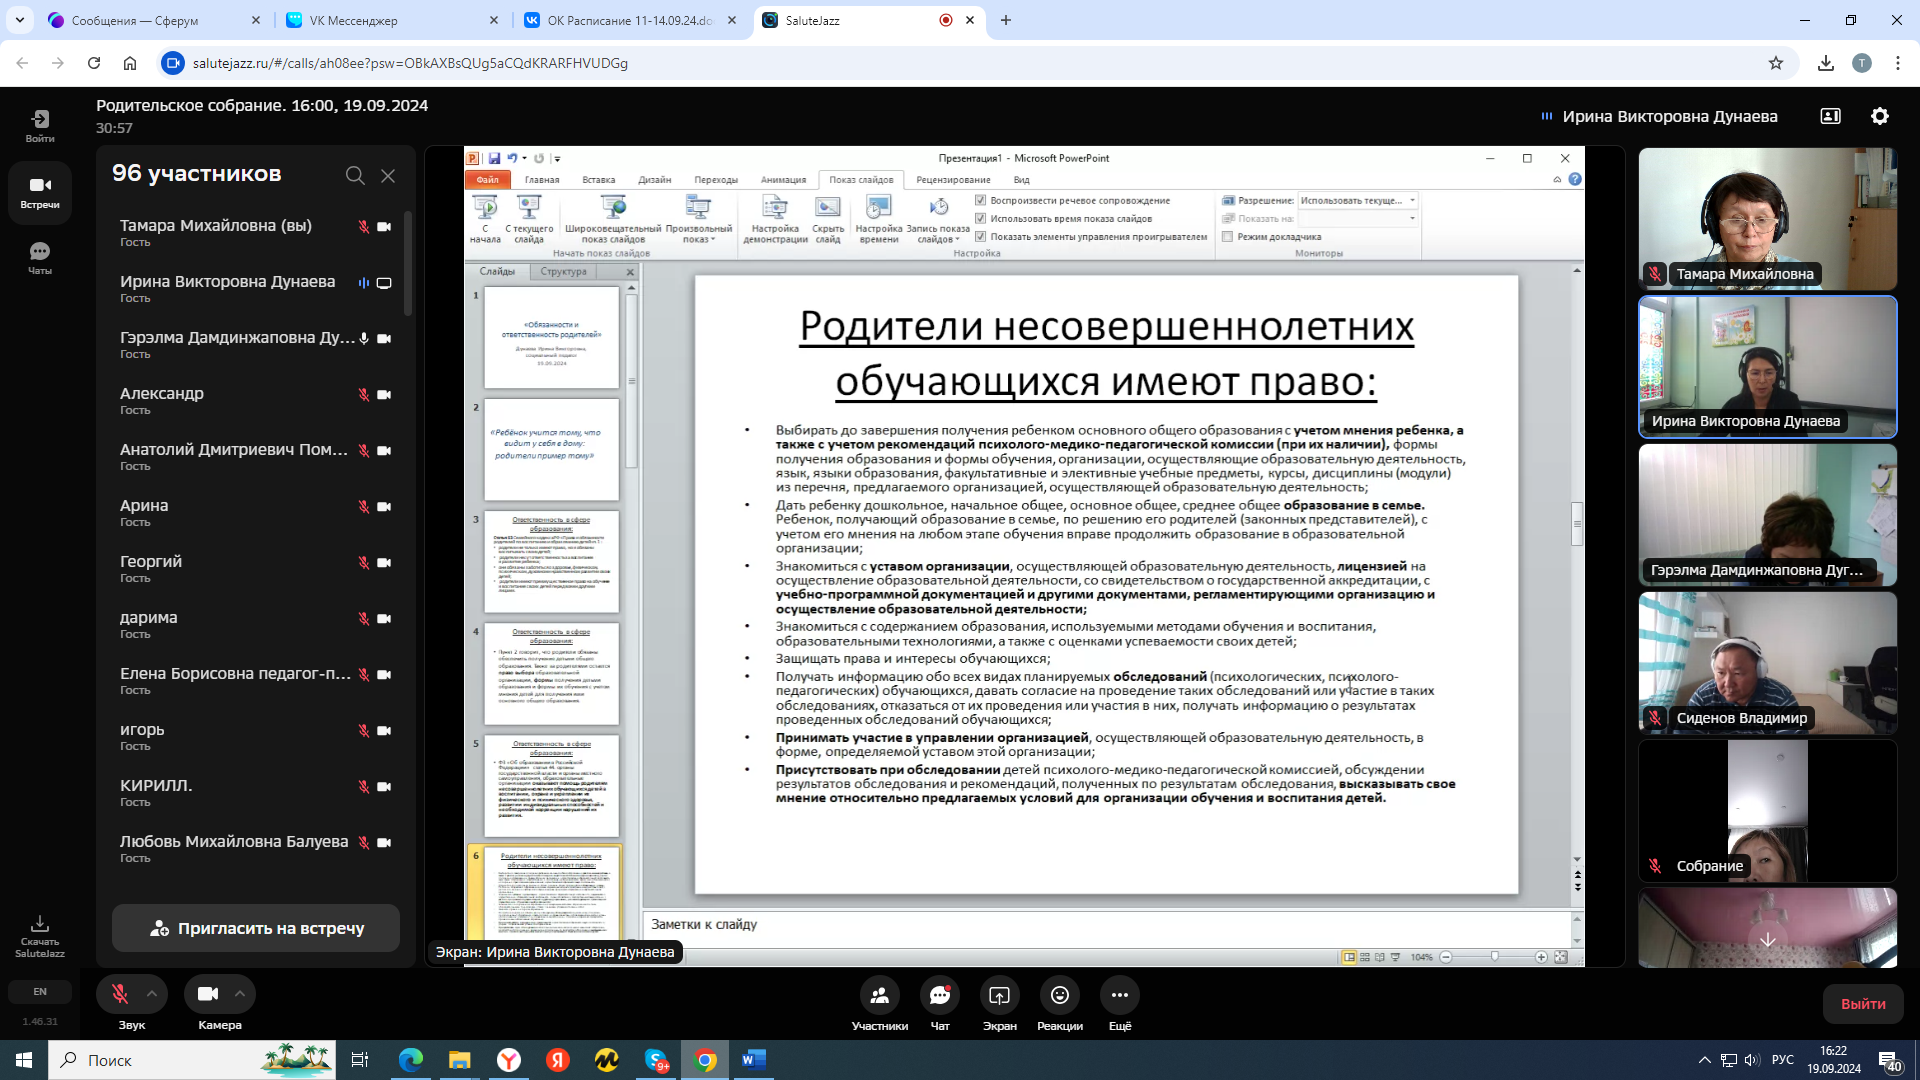Viewport: 1920px width, 1080px height.
Task: Show more video tiles with down arrow
Action: 1768,940
